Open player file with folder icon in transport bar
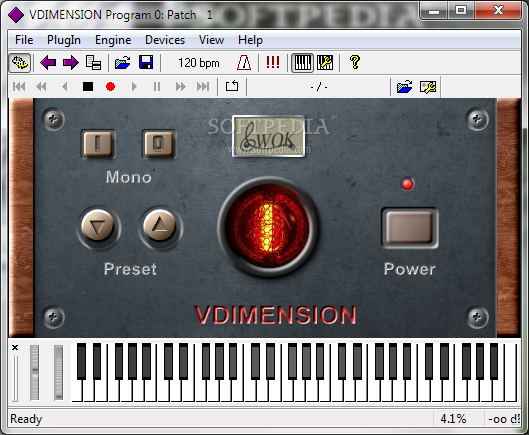 coord(405,87)
